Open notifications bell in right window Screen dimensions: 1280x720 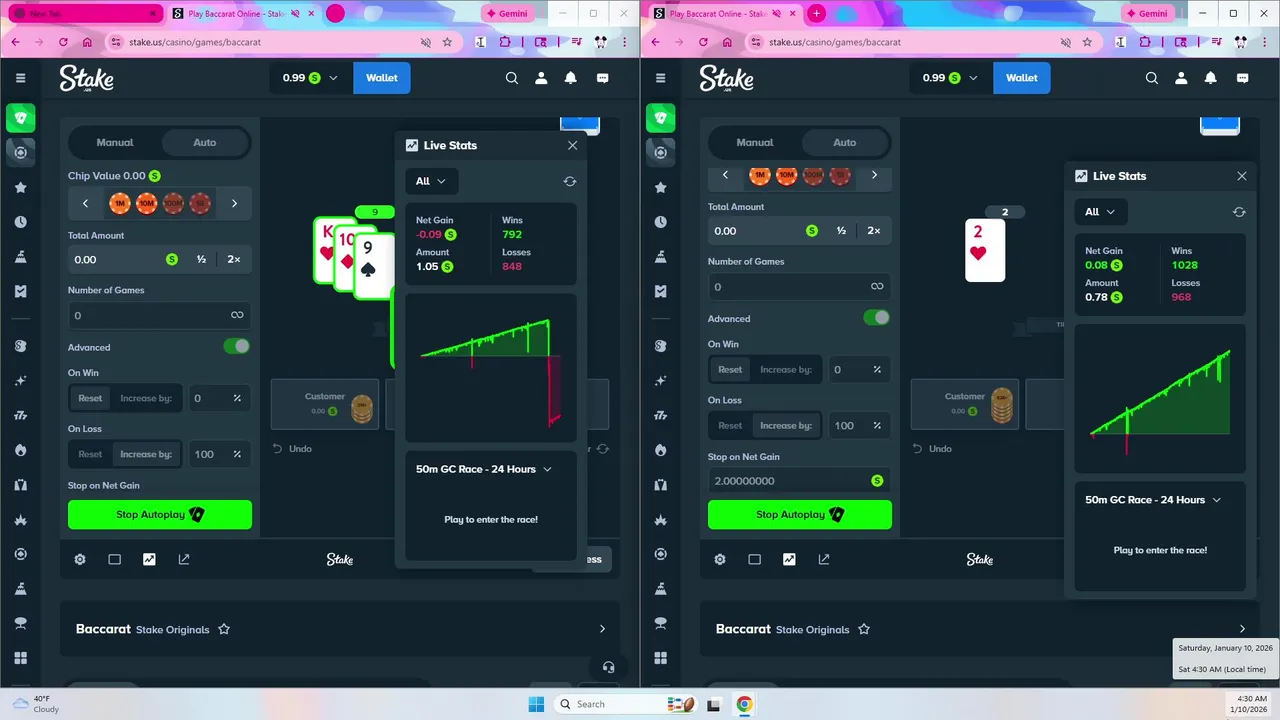(x=1211, y=78)
